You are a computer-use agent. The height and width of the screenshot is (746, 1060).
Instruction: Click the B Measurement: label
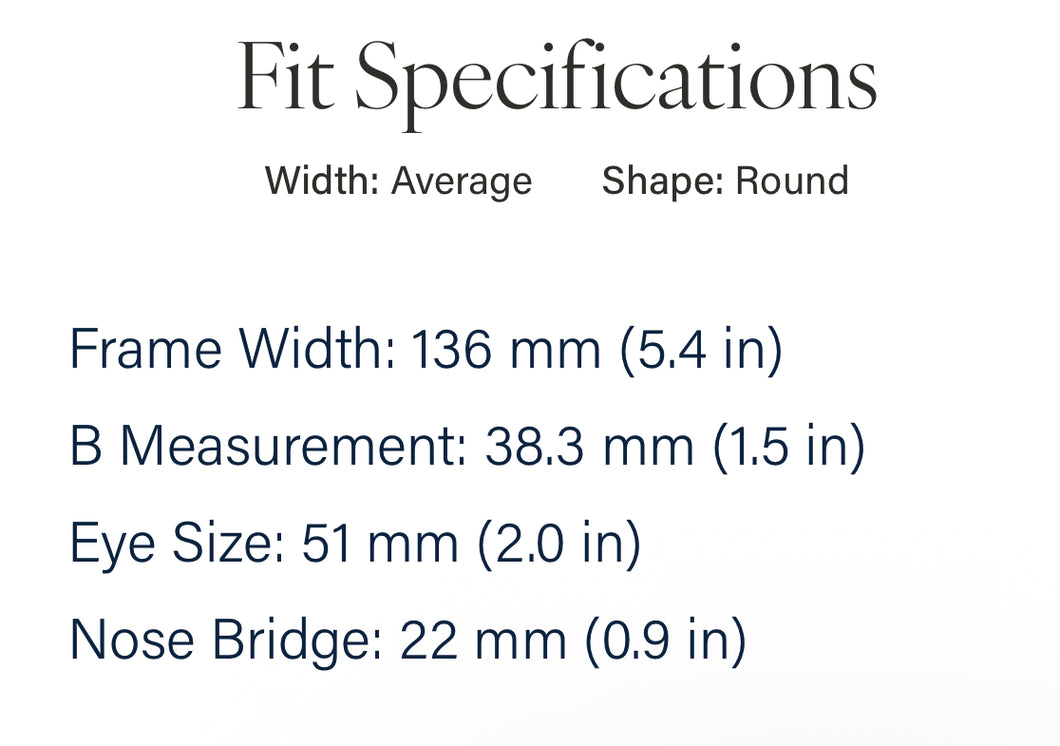(268, 446)
